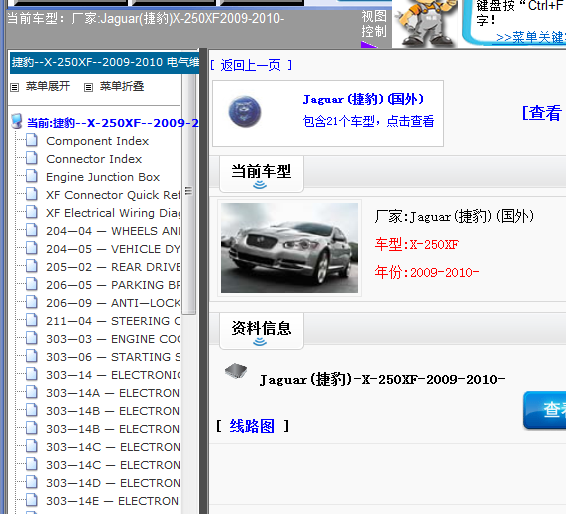The height and width of the screenshot is (514, 566).
Task: Click the page icon next to Engine Junction Box
Action: 32,177
